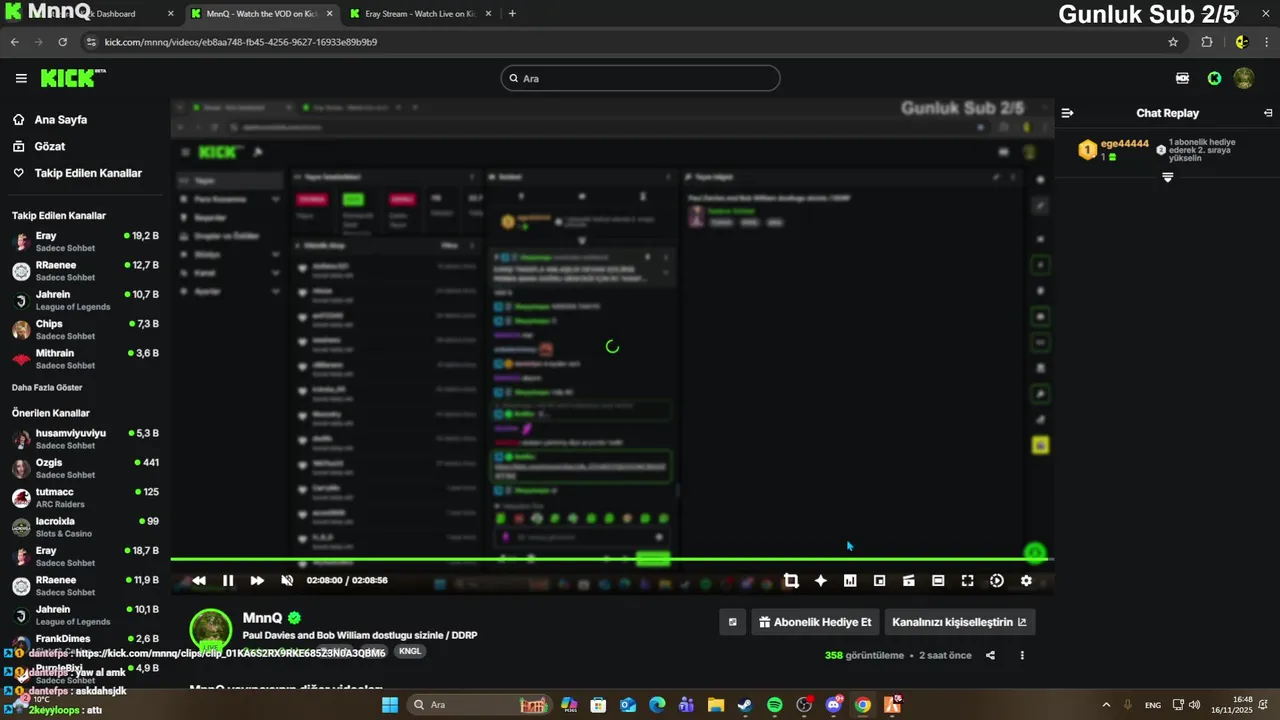1280x720 pixels.
Task: Enable picture-in-picture mini player
Action: pyautogui.click(x=879, y=580)
